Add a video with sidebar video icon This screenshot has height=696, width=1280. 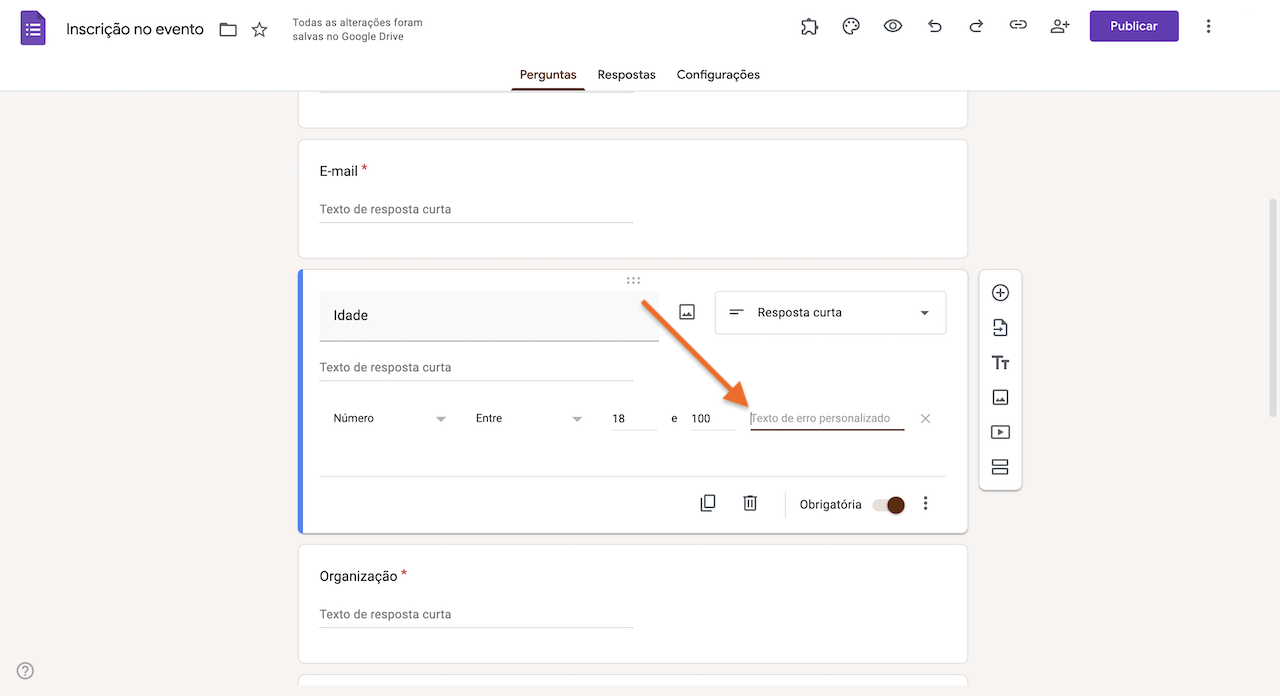[1000, 431]
